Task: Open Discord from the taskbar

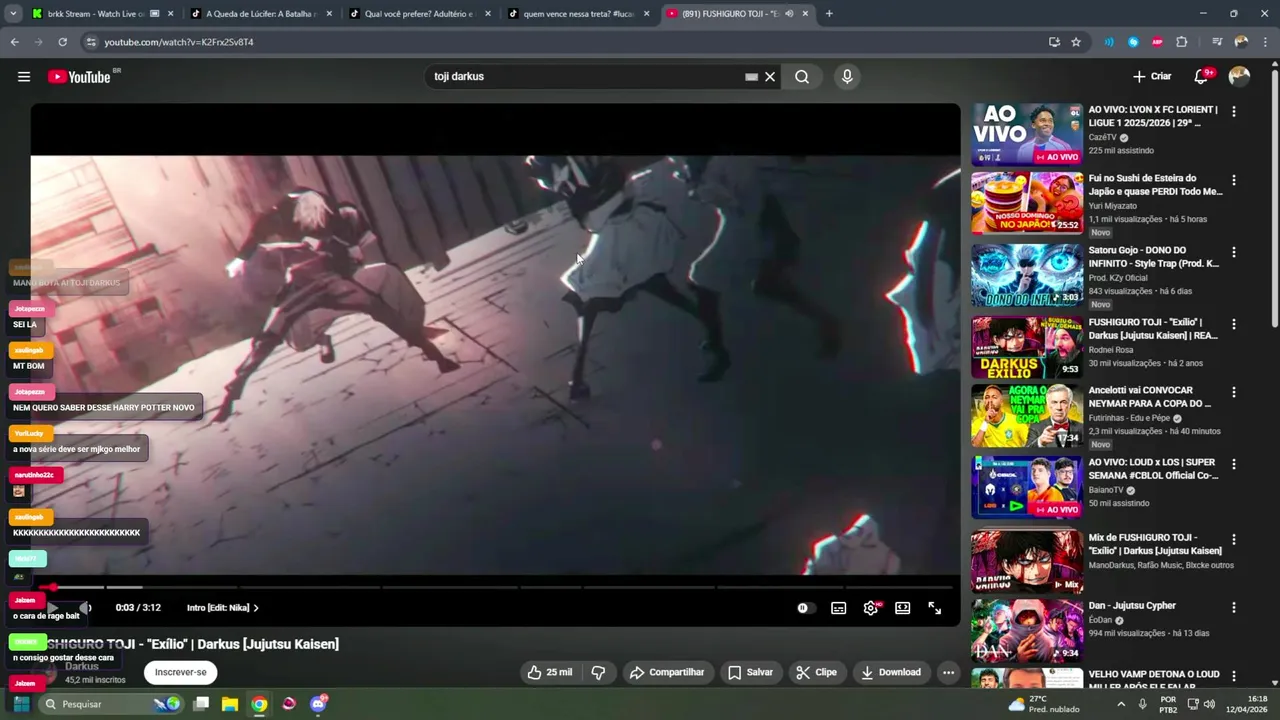Action: [318, 704]
